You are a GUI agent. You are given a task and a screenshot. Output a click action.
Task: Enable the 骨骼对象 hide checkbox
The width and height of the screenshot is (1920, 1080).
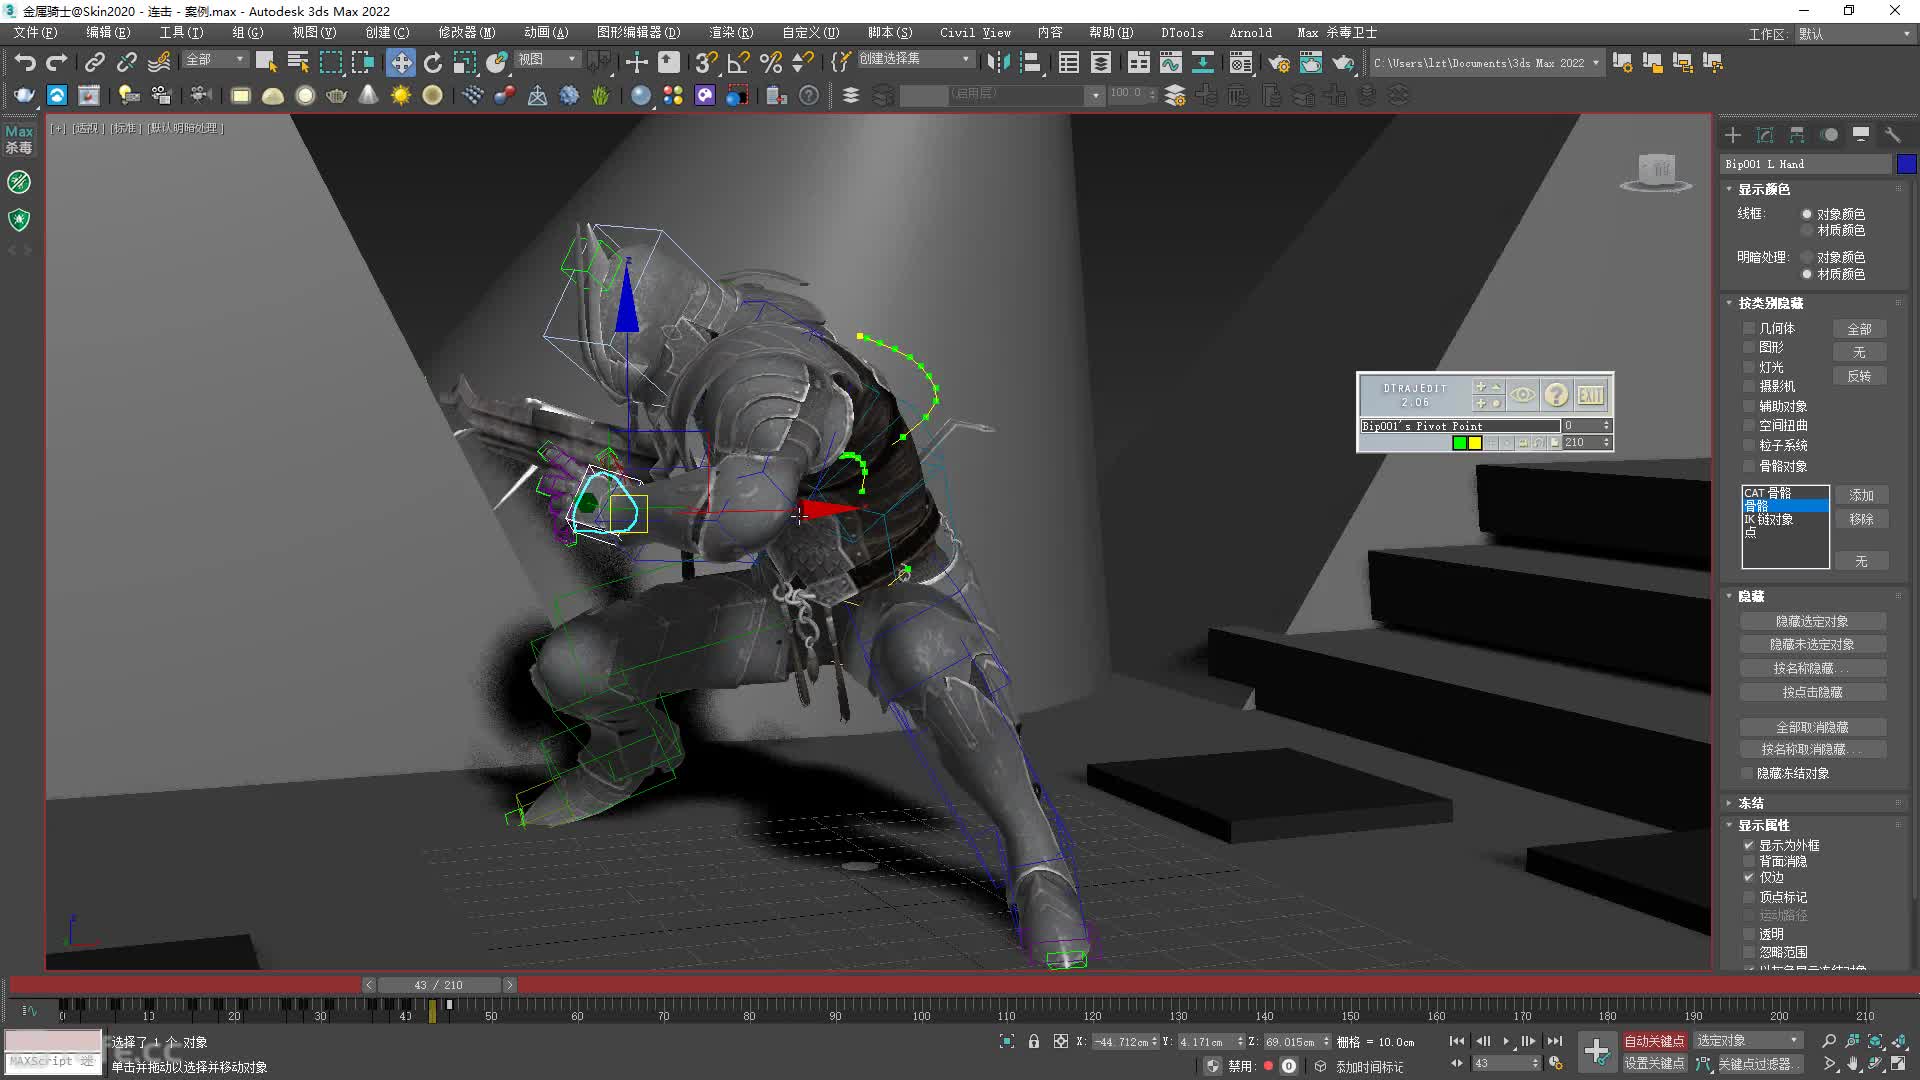pos(1749,466)
